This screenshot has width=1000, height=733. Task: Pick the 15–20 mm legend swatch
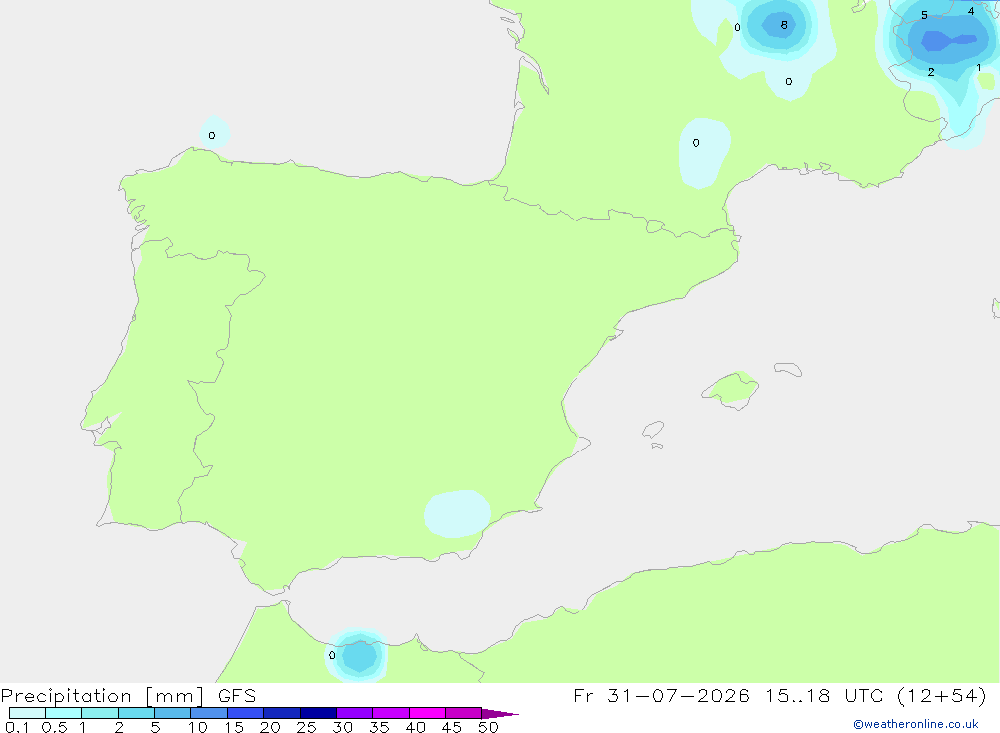coord(246,713)
